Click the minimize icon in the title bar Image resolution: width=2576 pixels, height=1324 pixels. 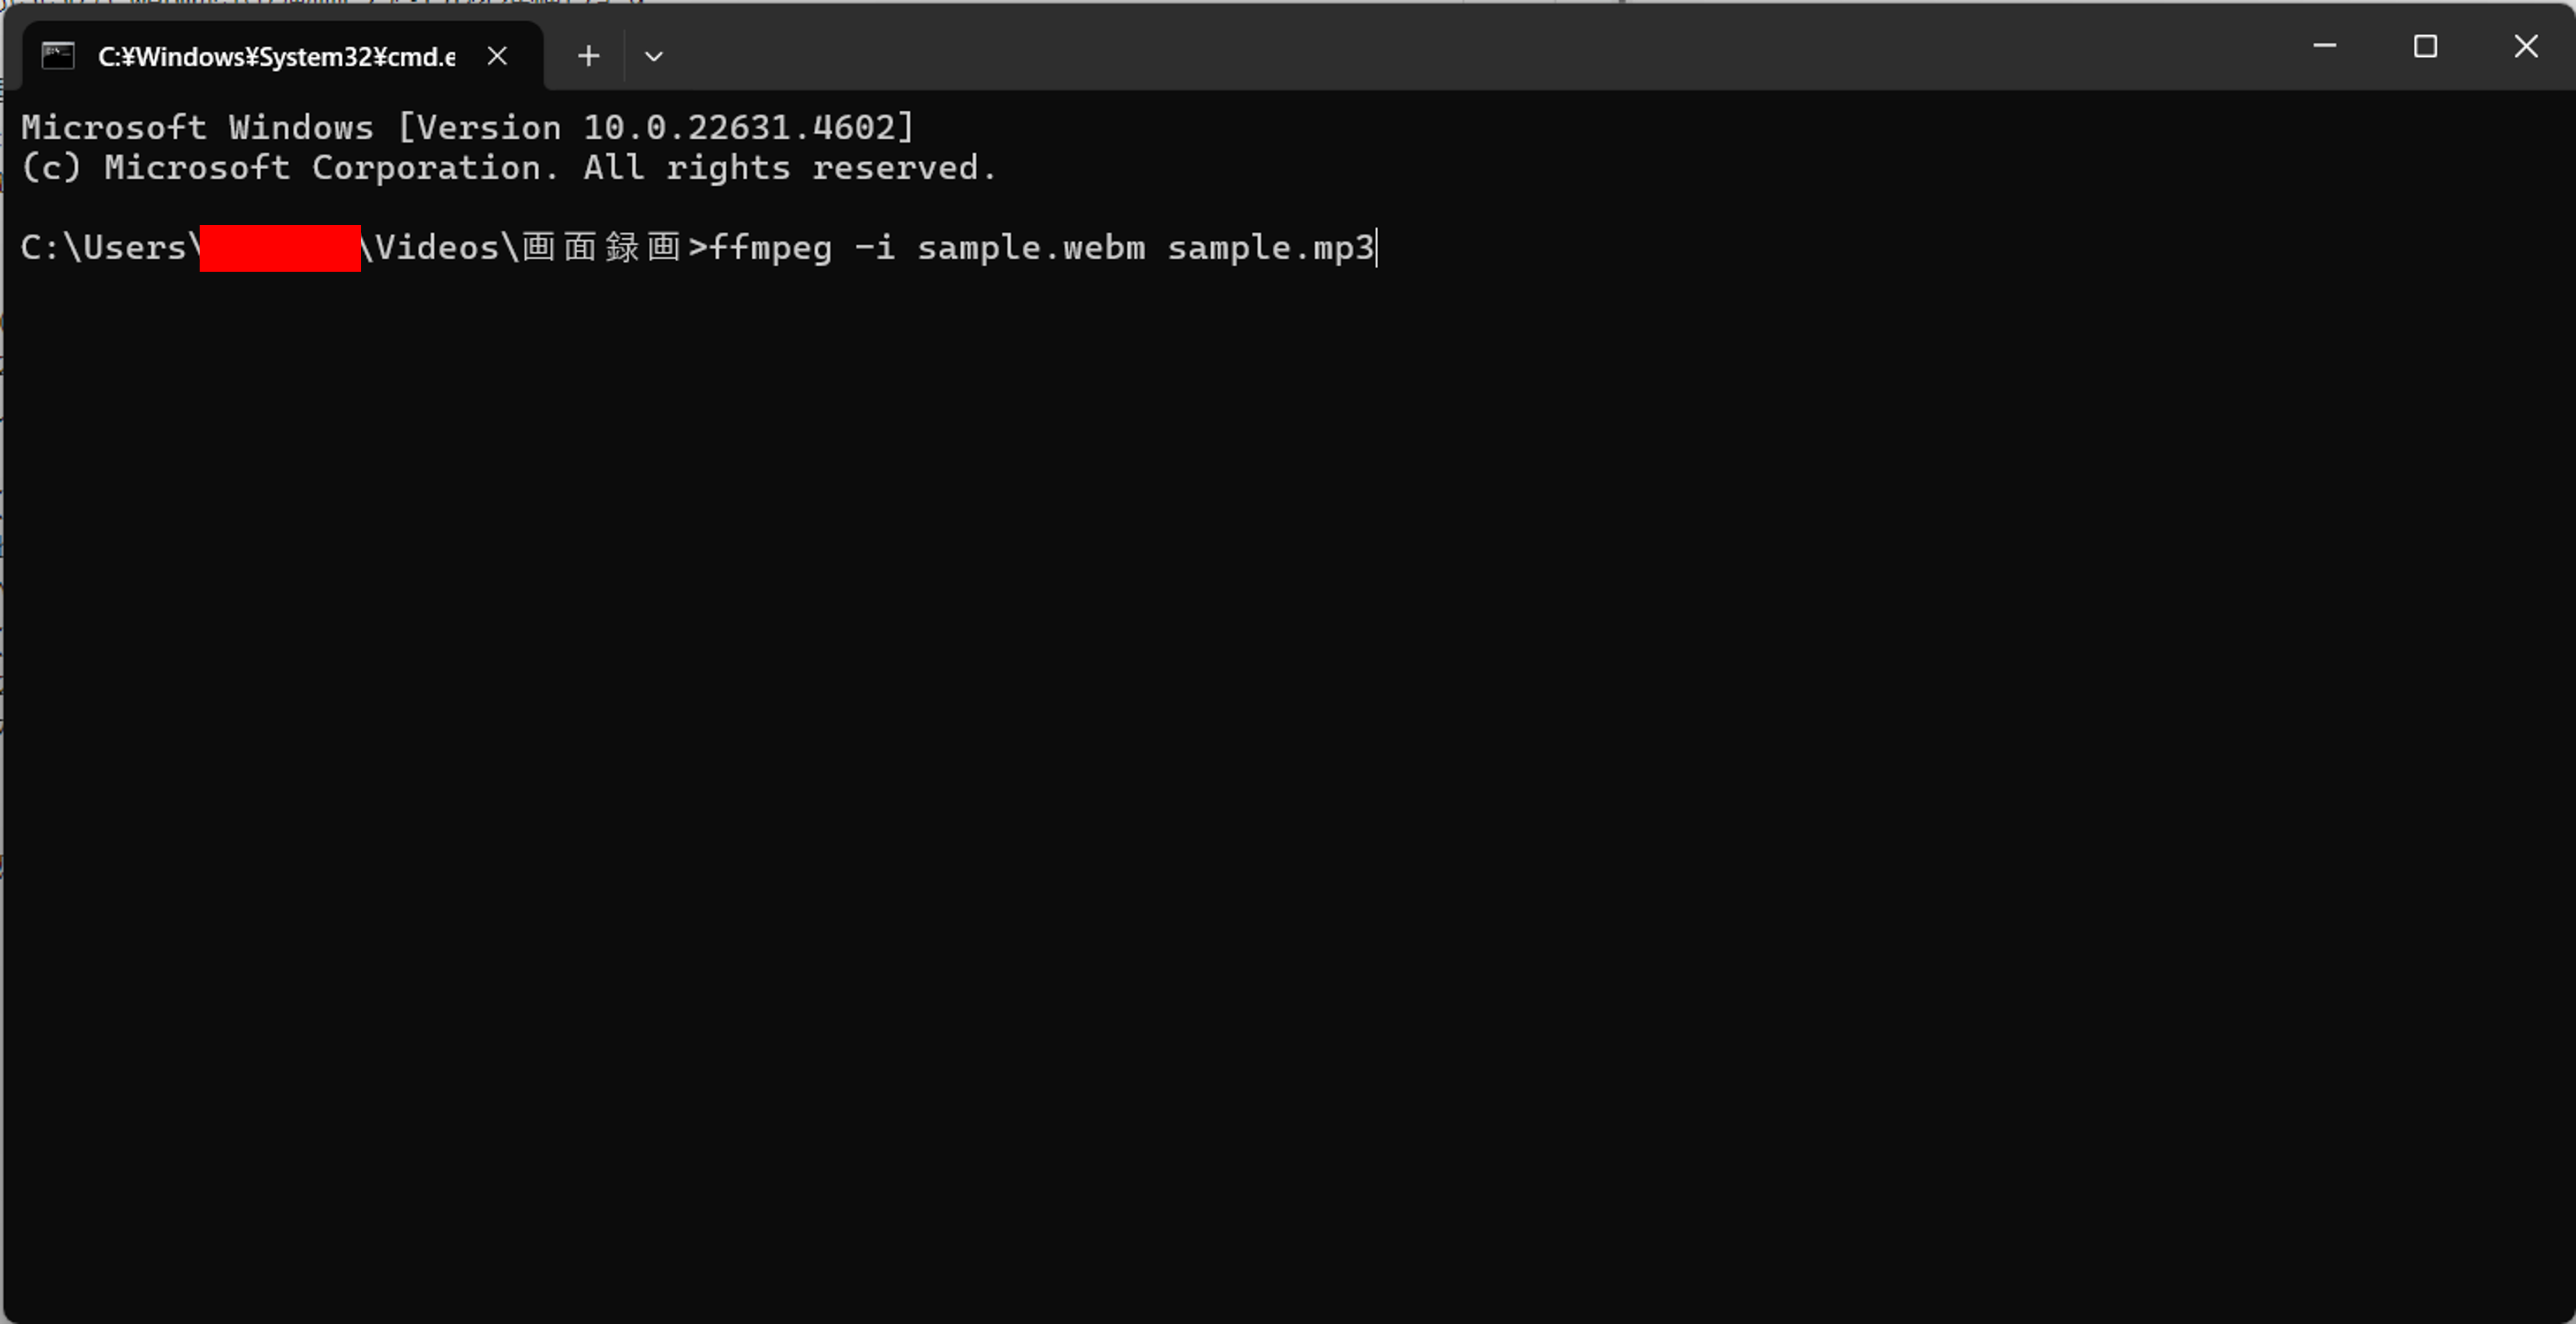[2324, 45]
